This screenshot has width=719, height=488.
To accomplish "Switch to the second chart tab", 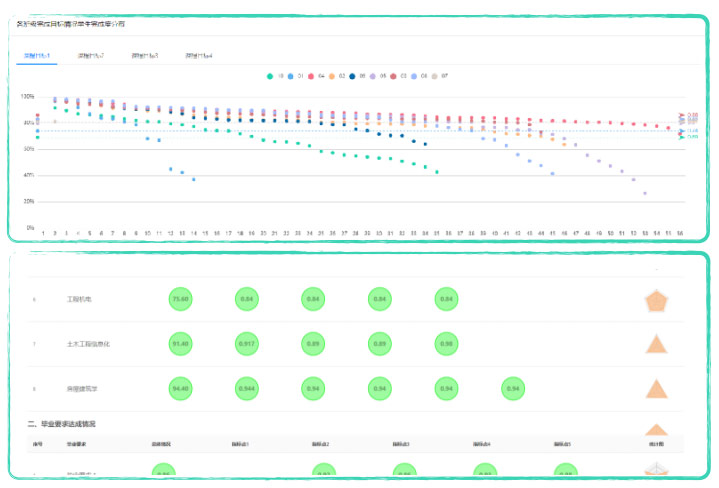I will tap(90, 55).
